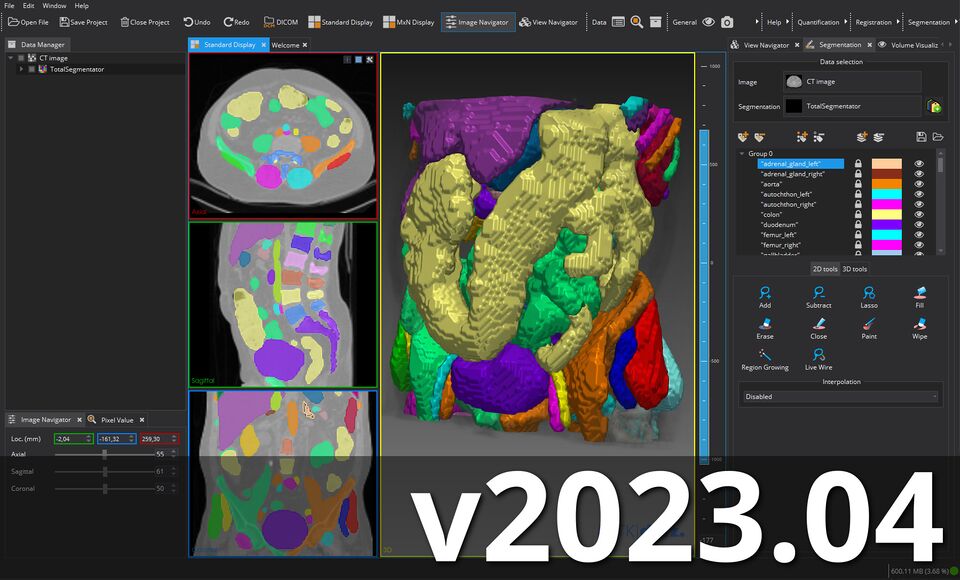Activate the Lasso tool
Screen dimensions: 960x580
pos(869,296)
